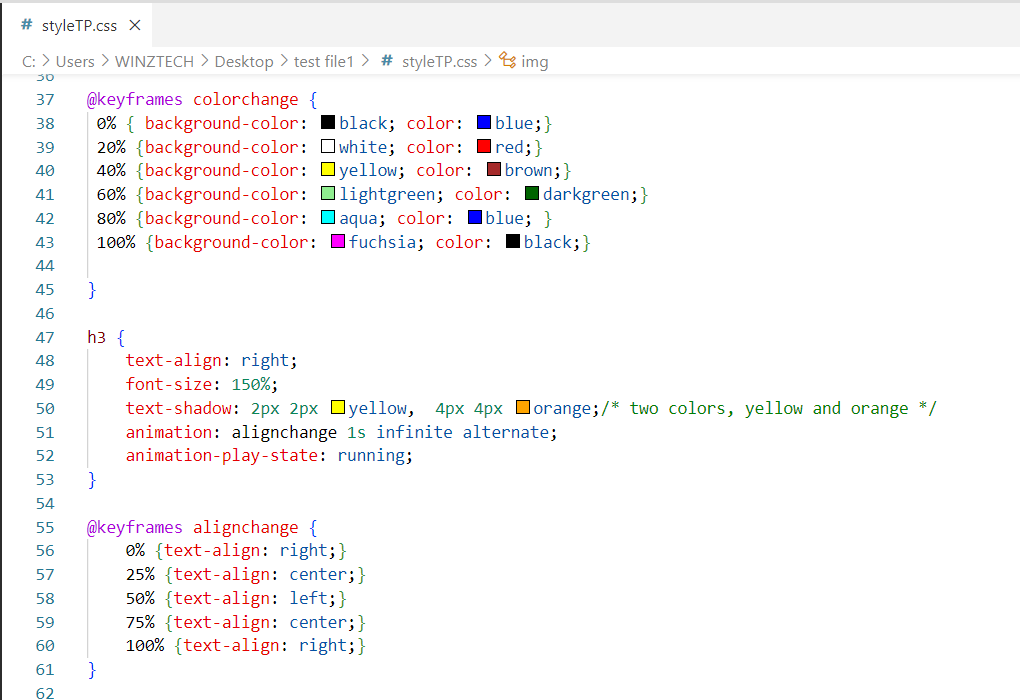
Task: Open the black color swatch on line 43
Action: coord(513,241)
